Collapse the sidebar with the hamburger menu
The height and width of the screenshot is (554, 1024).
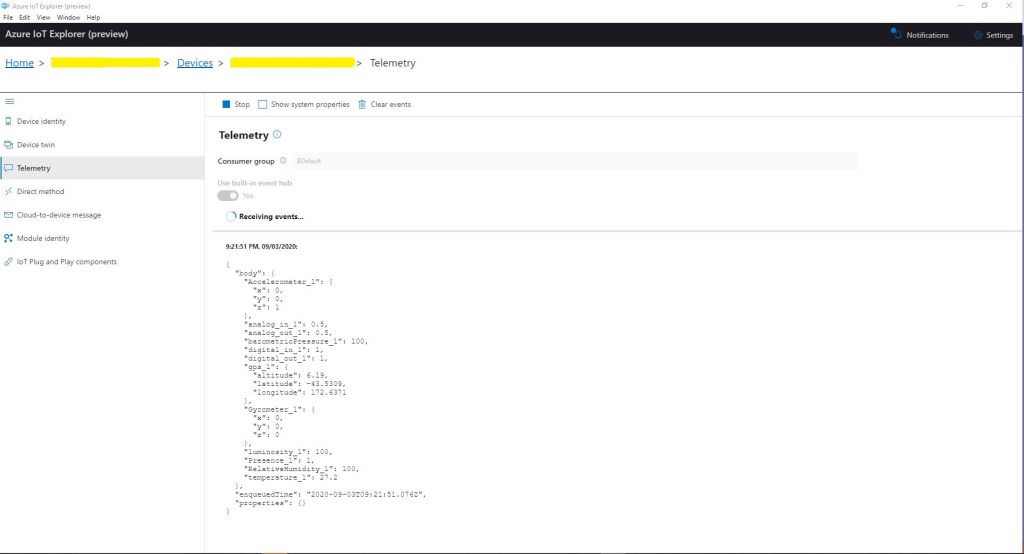click(x=9, y=101)
